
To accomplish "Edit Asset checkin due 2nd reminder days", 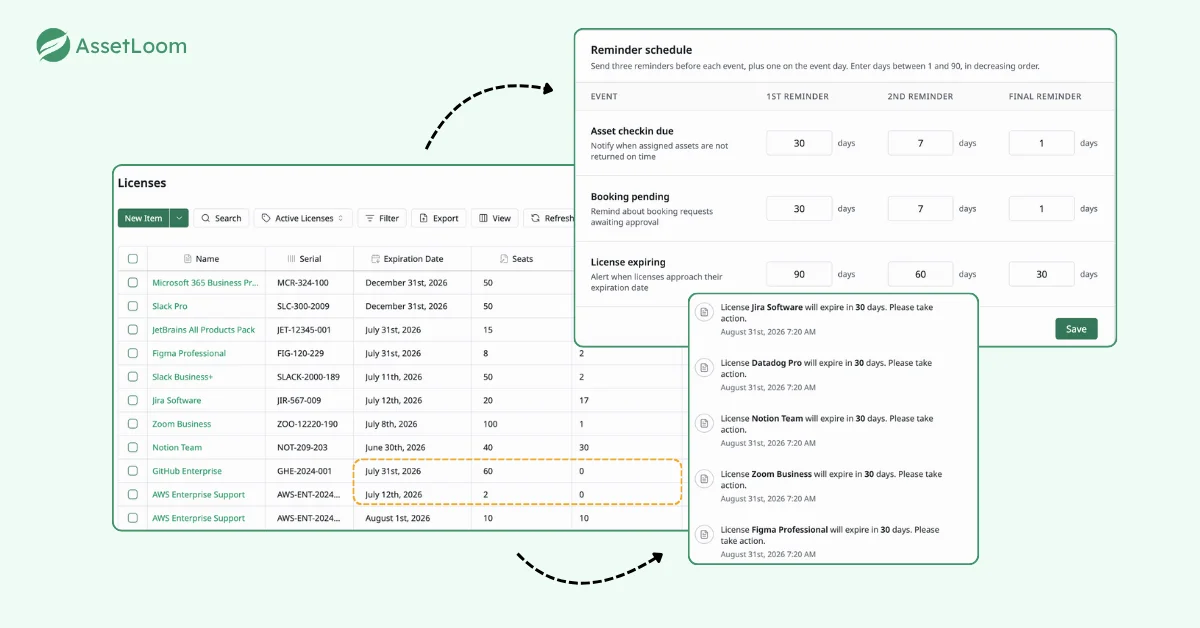I will tap(920, 143).
